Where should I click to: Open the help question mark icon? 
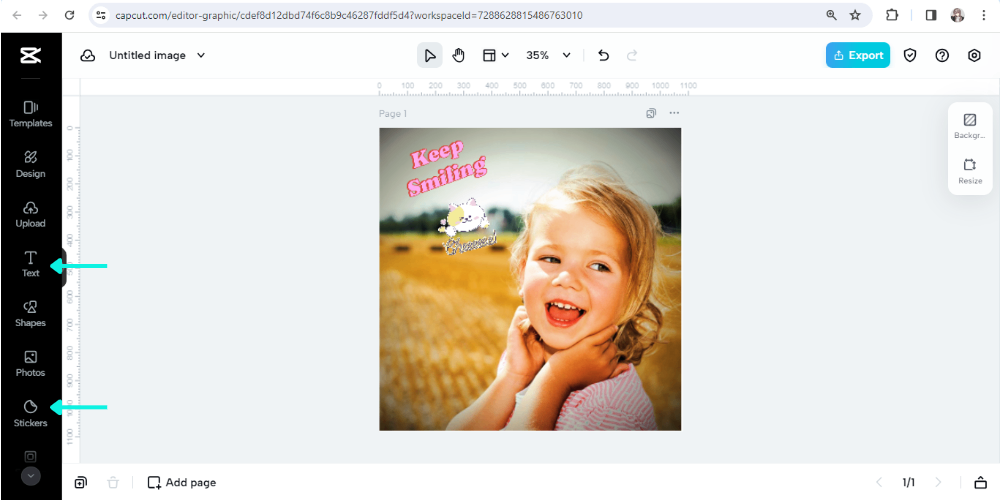[x=942, y=55]
